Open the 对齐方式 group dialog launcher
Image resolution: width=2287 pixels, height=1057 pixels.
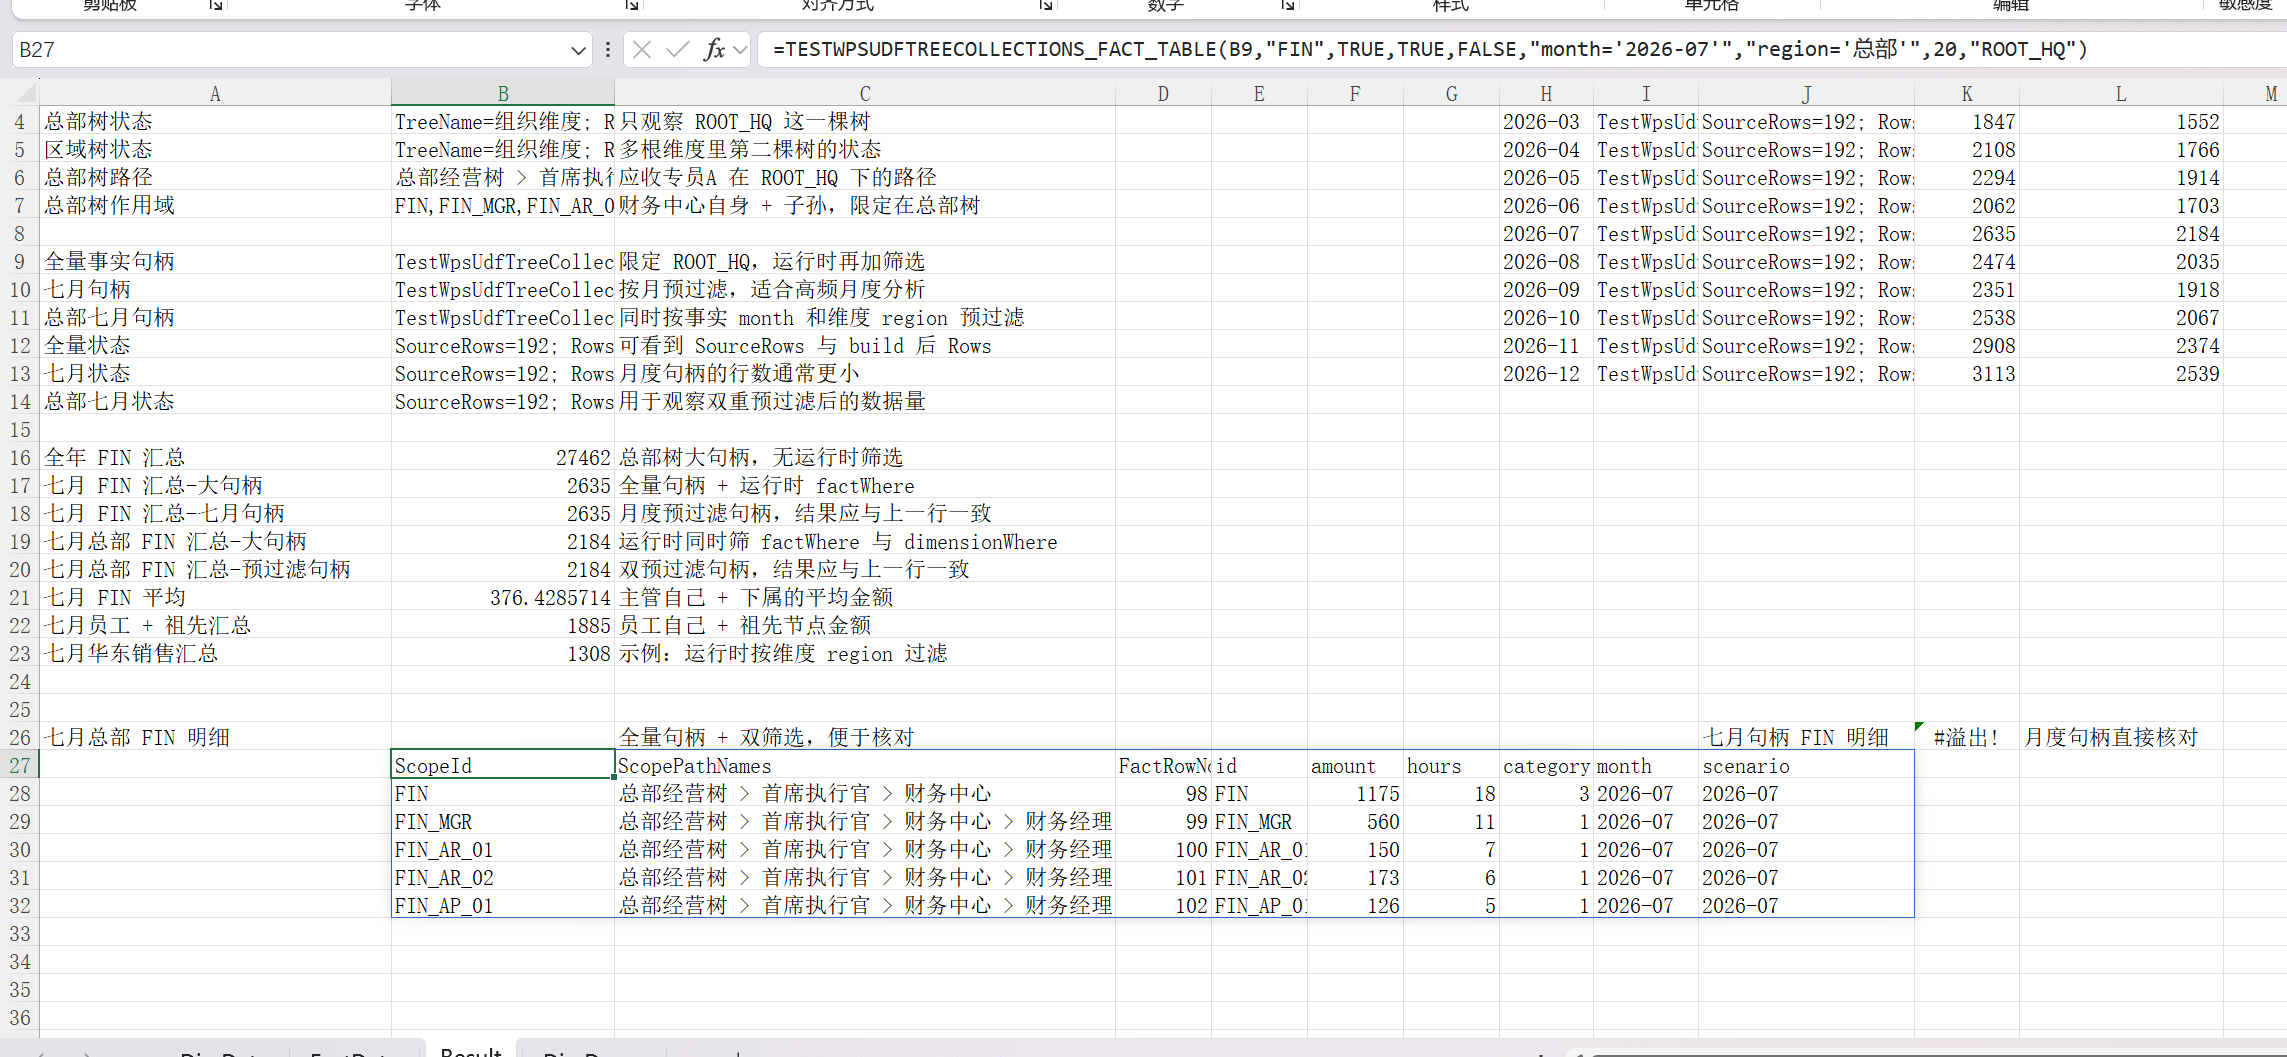click(x=1045, y=5)
